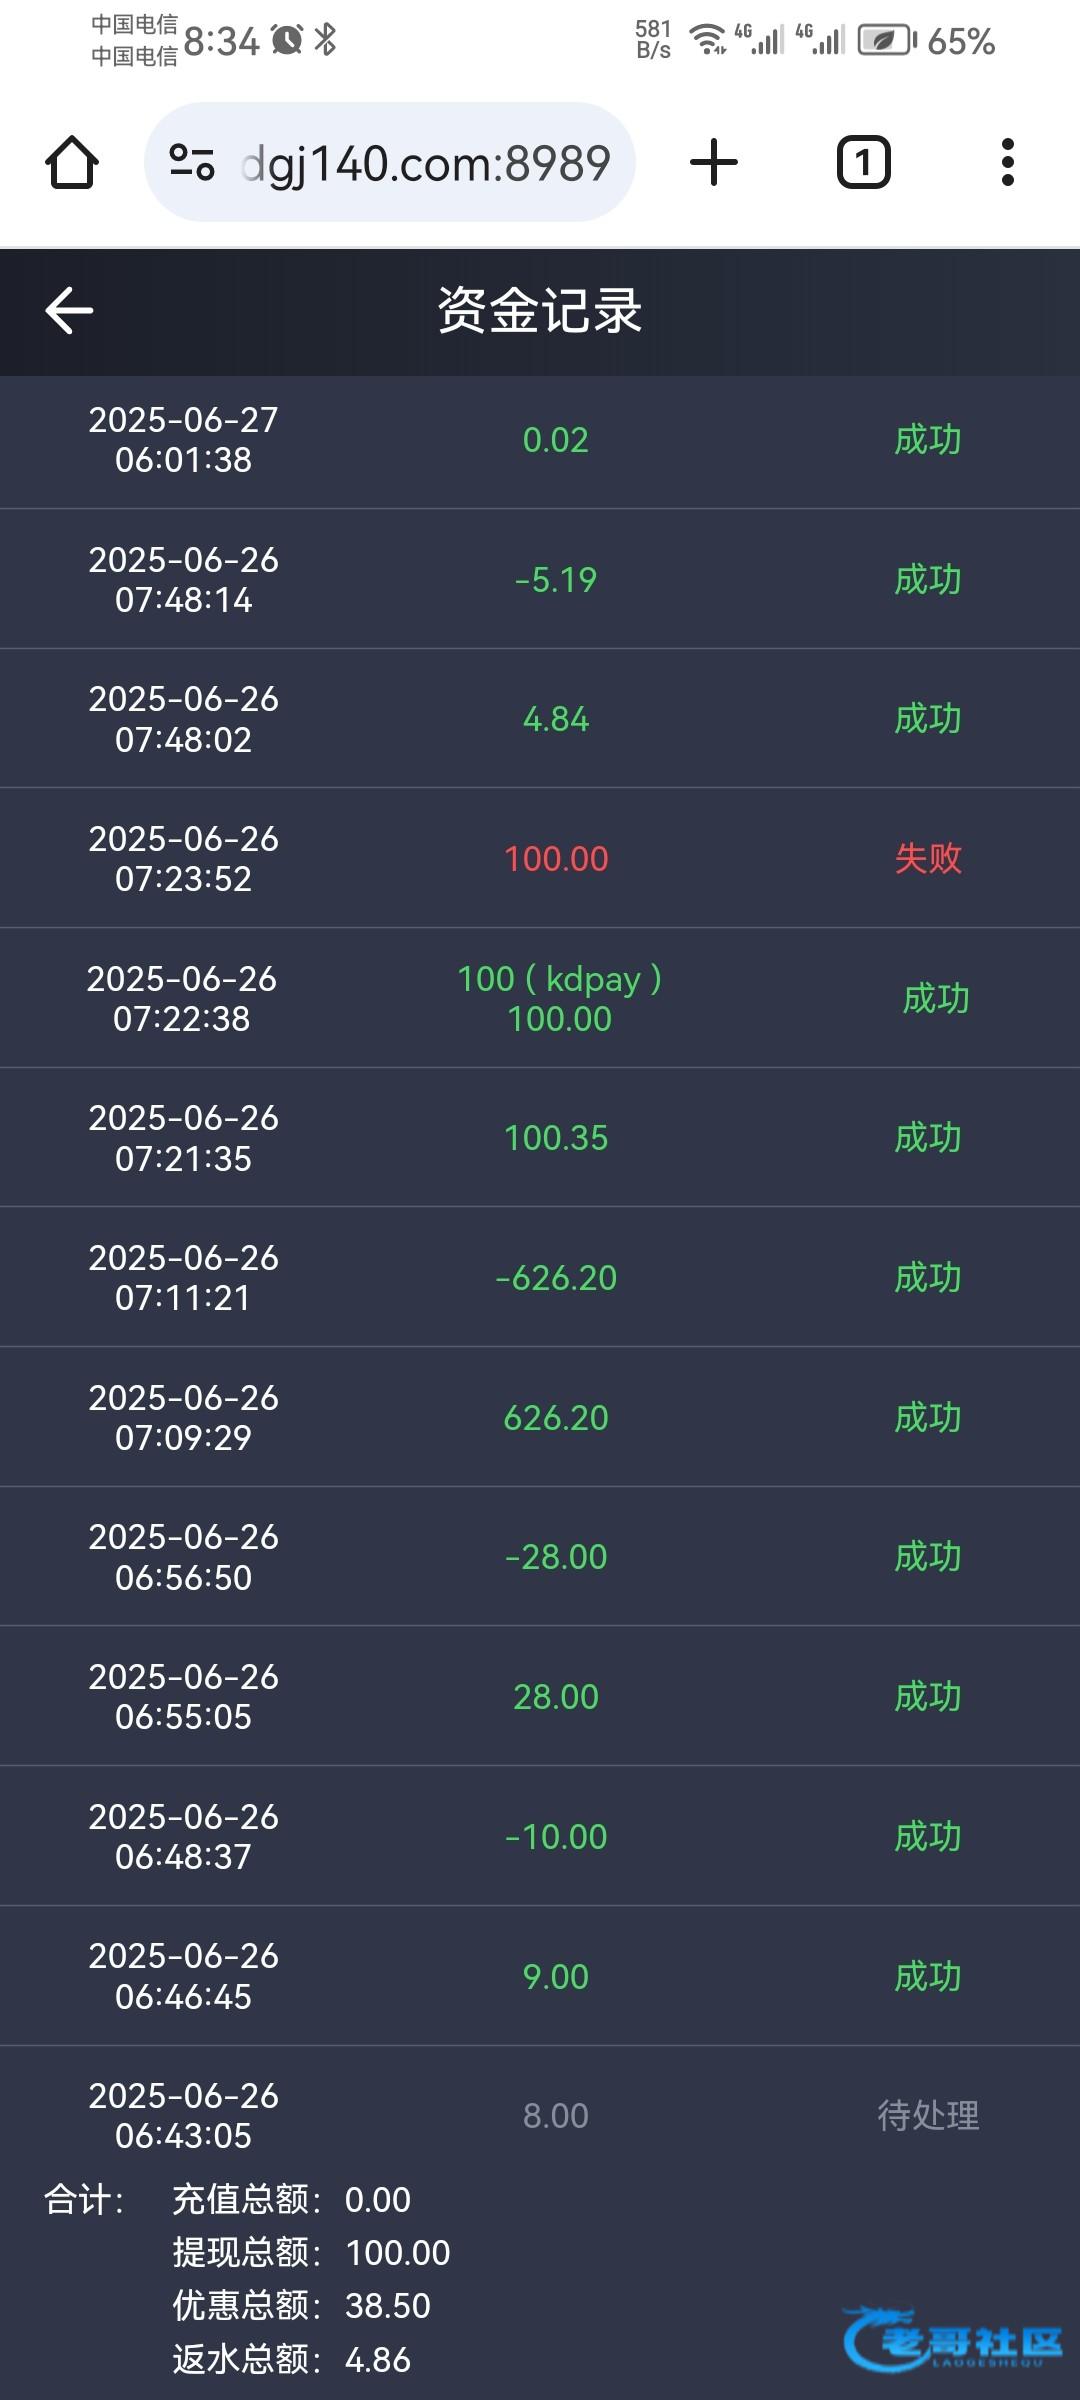Tap the 资金记录 page title
The image size is (1080, 2400).
click(540, 310)
